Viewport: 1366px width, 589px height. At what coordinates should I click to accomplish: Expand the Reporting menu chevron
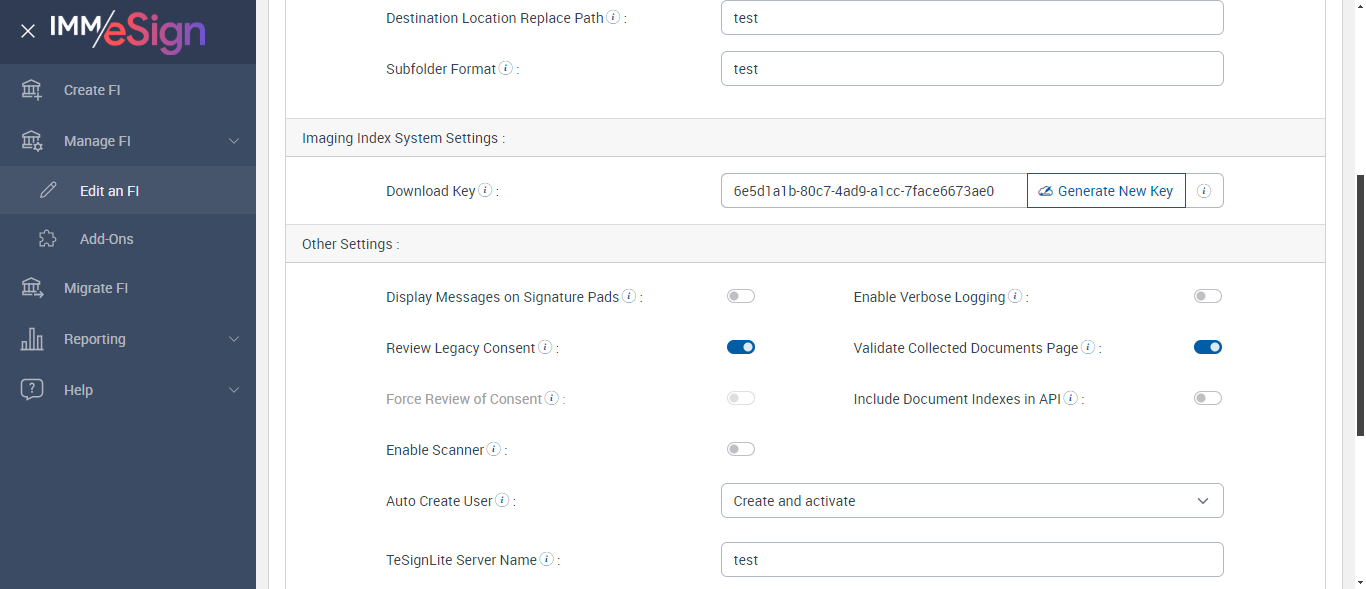pyautogui.click(x=234, y=339)
